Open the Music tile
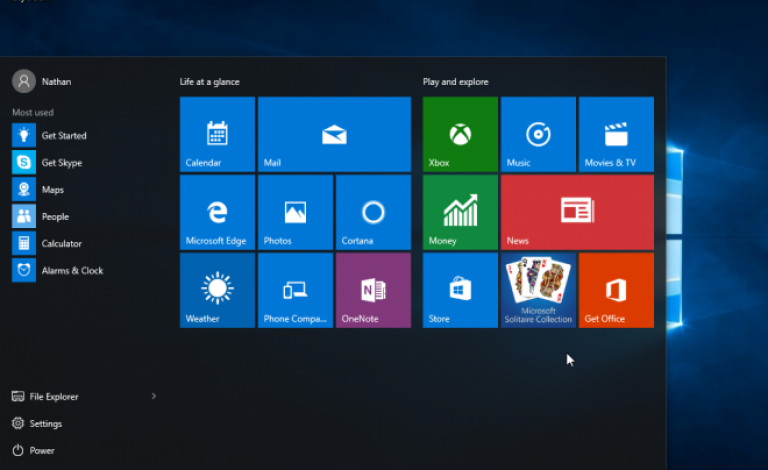 pos(538,134)
